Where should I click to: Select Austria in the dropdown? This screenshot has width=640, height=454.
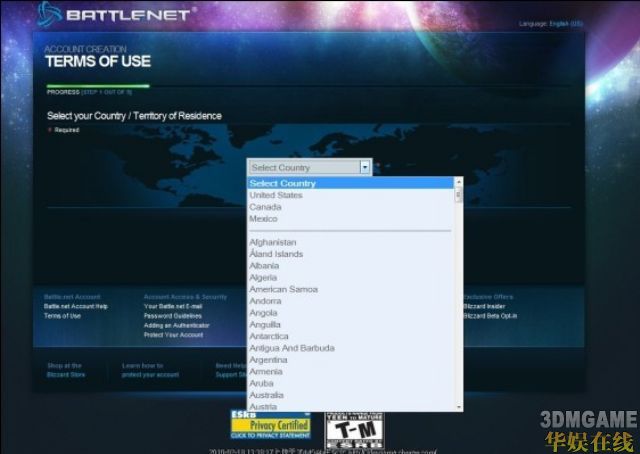[x=350, y=407]
